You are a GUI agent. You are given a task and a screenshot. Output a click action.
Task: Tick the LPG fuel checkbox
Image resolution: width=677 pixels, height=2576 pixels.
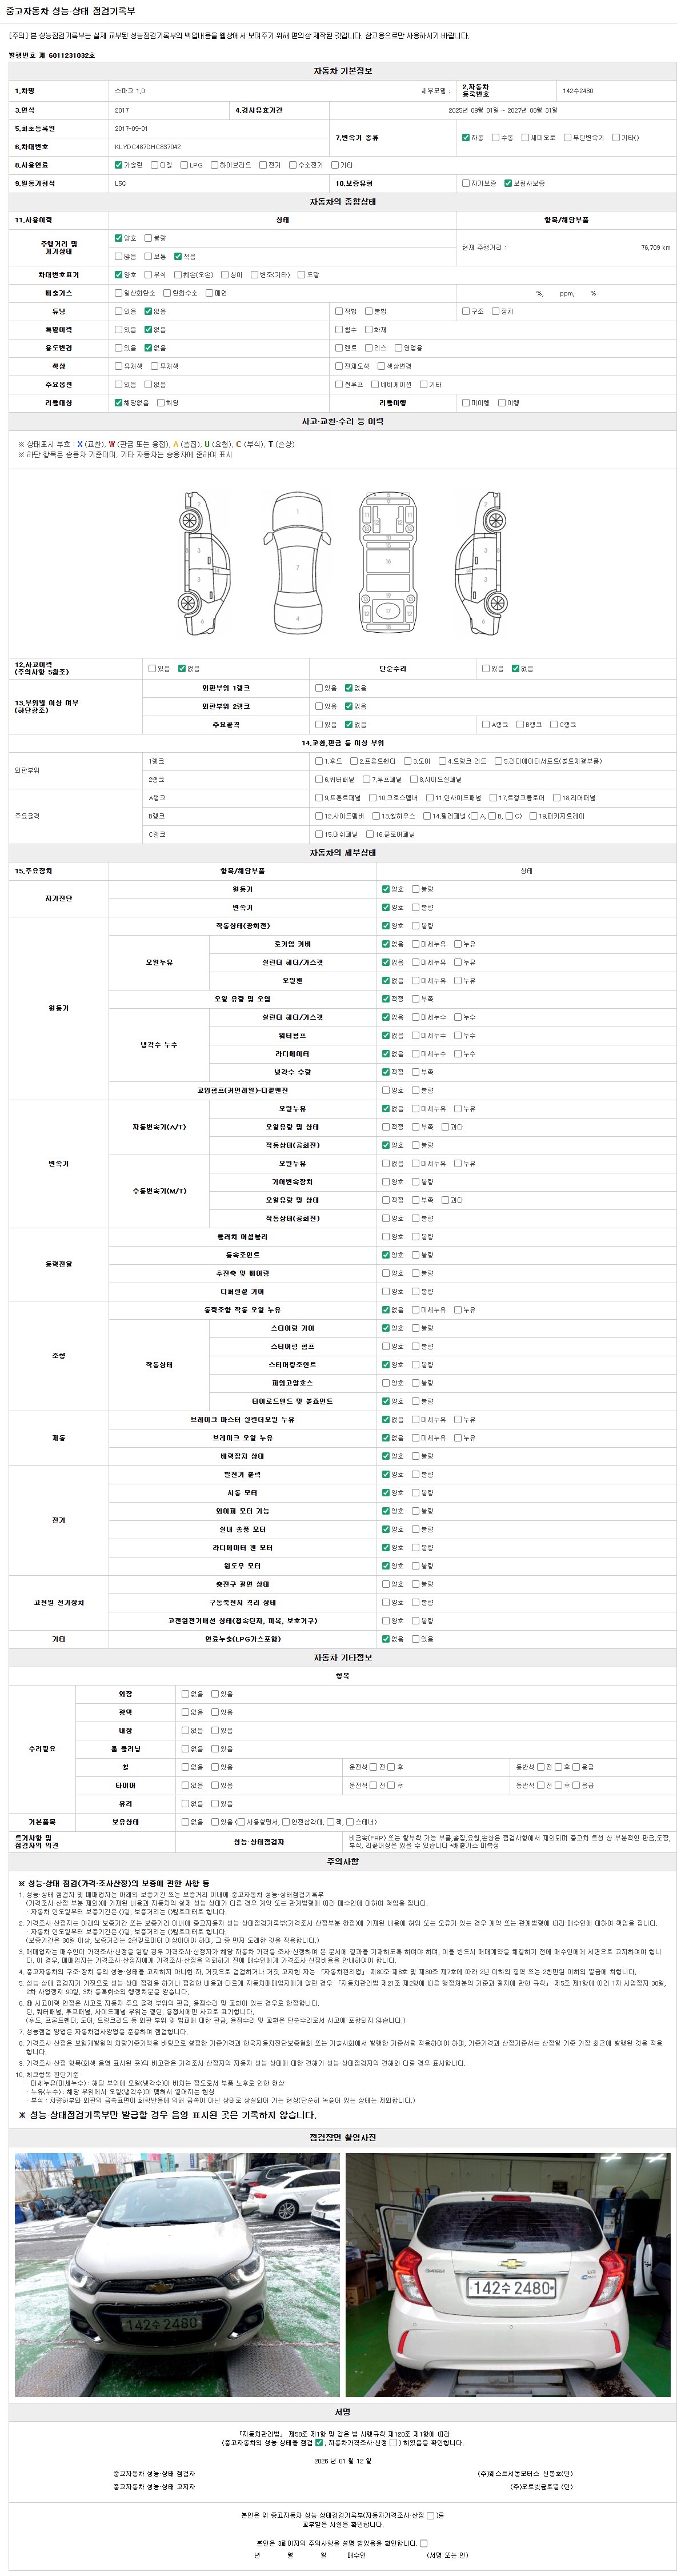[184, 165]
